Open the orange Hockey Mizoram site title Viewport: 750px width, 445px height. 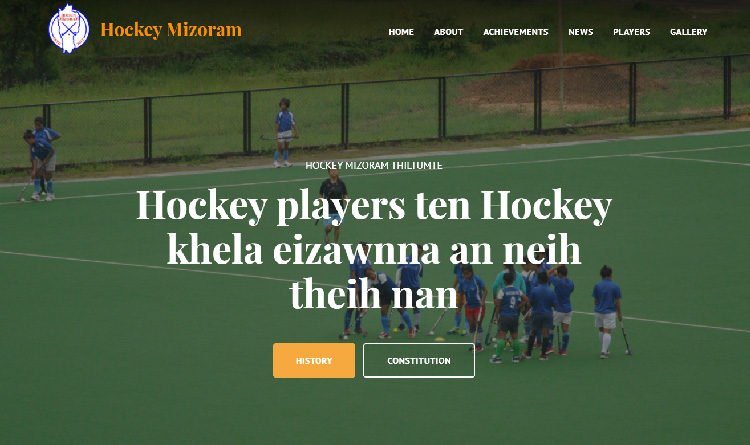(x=171, y=30)
